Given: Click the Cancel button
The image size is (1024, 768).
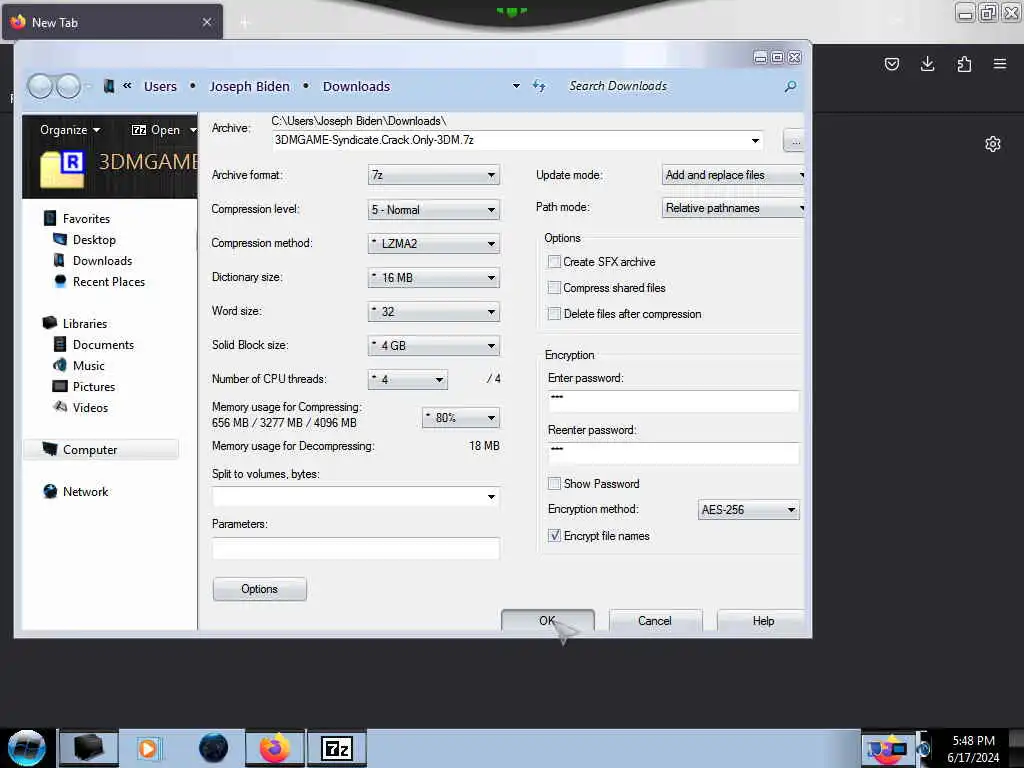Looking at the screenshot, I should coord(654,620).
